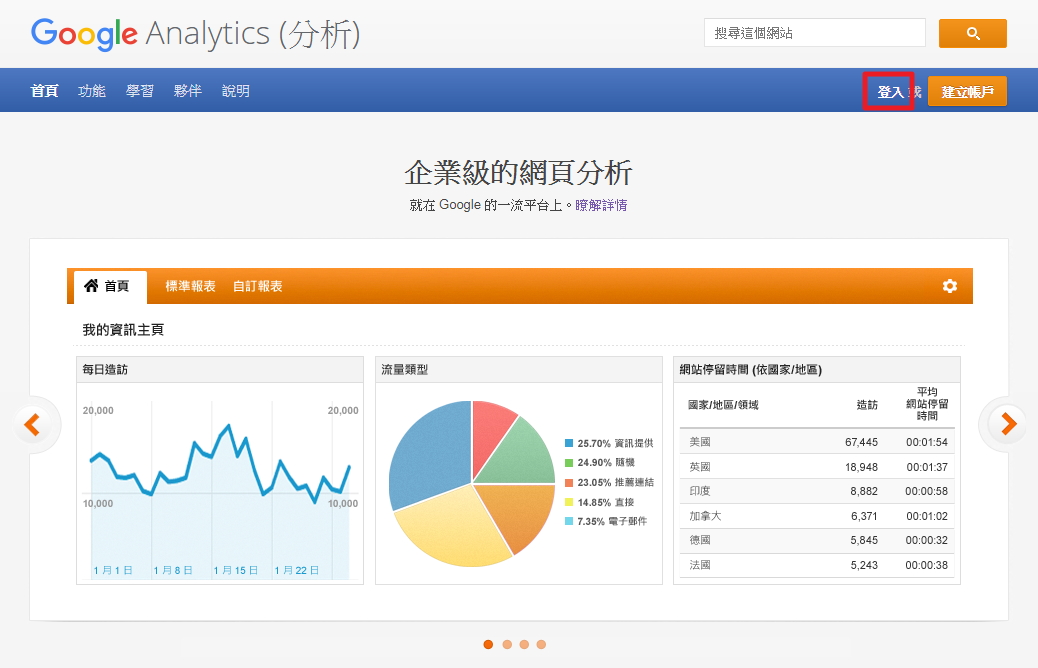Switch to the 自訂報表 tab
The width and height of the screenshot is (1038, 668).
coord(258,286)
